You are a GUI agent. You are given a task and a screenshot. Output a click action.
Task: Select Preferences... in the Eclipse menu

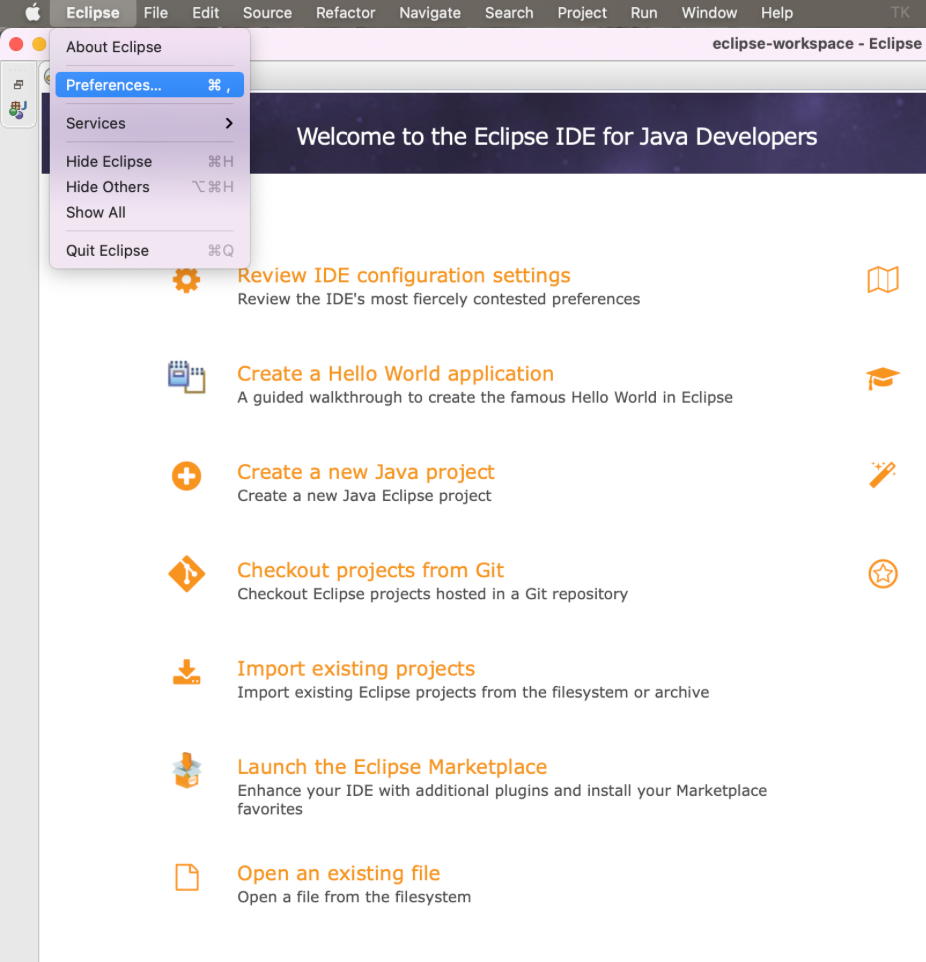150,85
